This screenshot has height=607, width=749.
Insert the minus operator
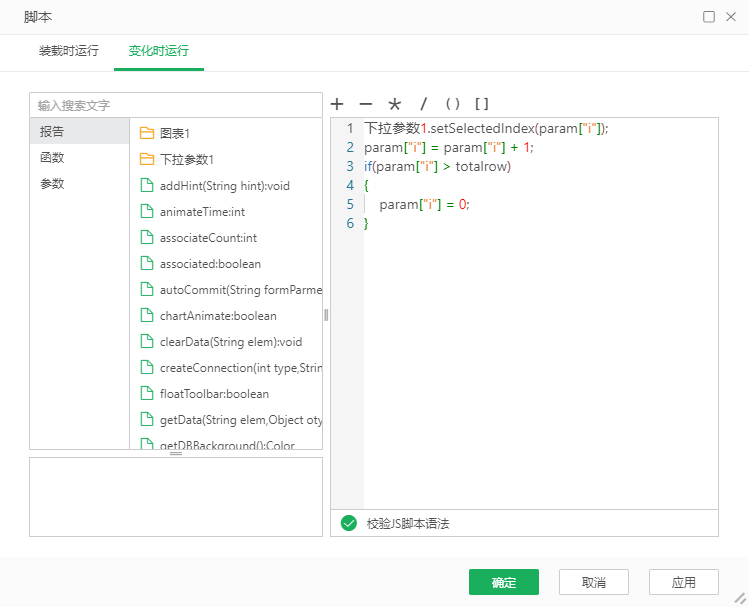pyautogui.click(x=365, y=104)
